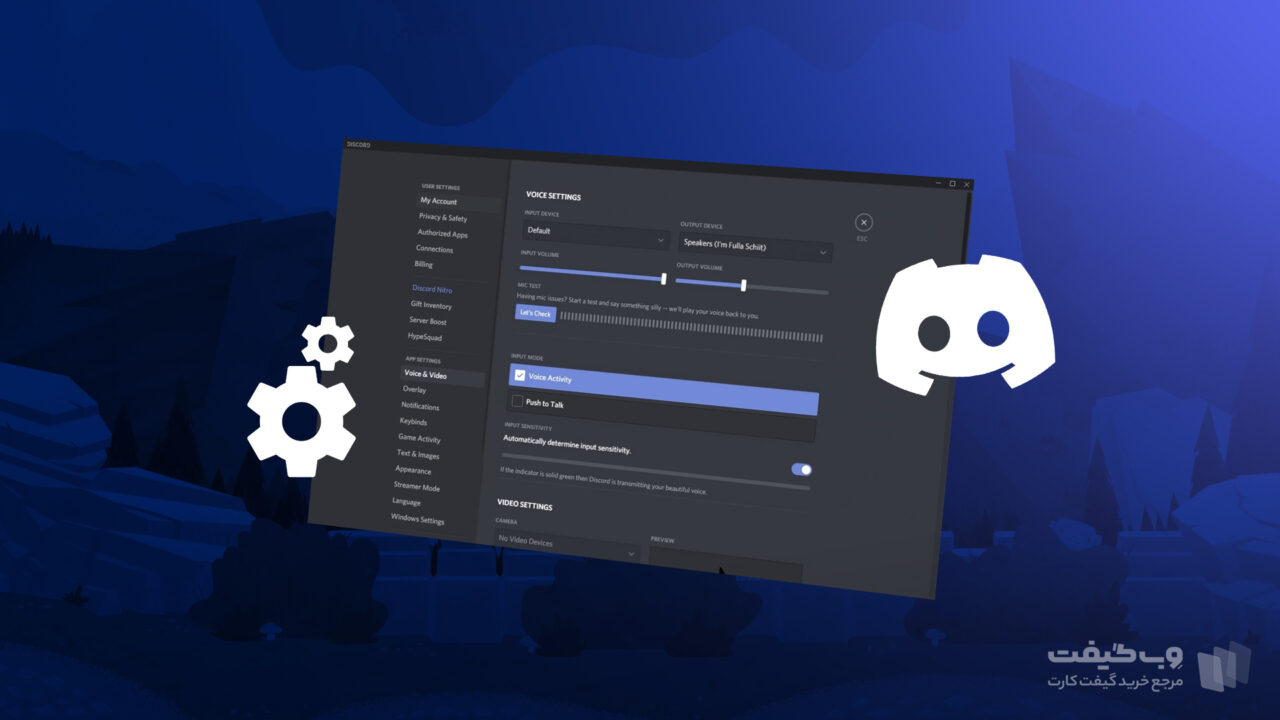1280x720 pixels.
Task: Minimize the Discord window
Action: (939, 183)
